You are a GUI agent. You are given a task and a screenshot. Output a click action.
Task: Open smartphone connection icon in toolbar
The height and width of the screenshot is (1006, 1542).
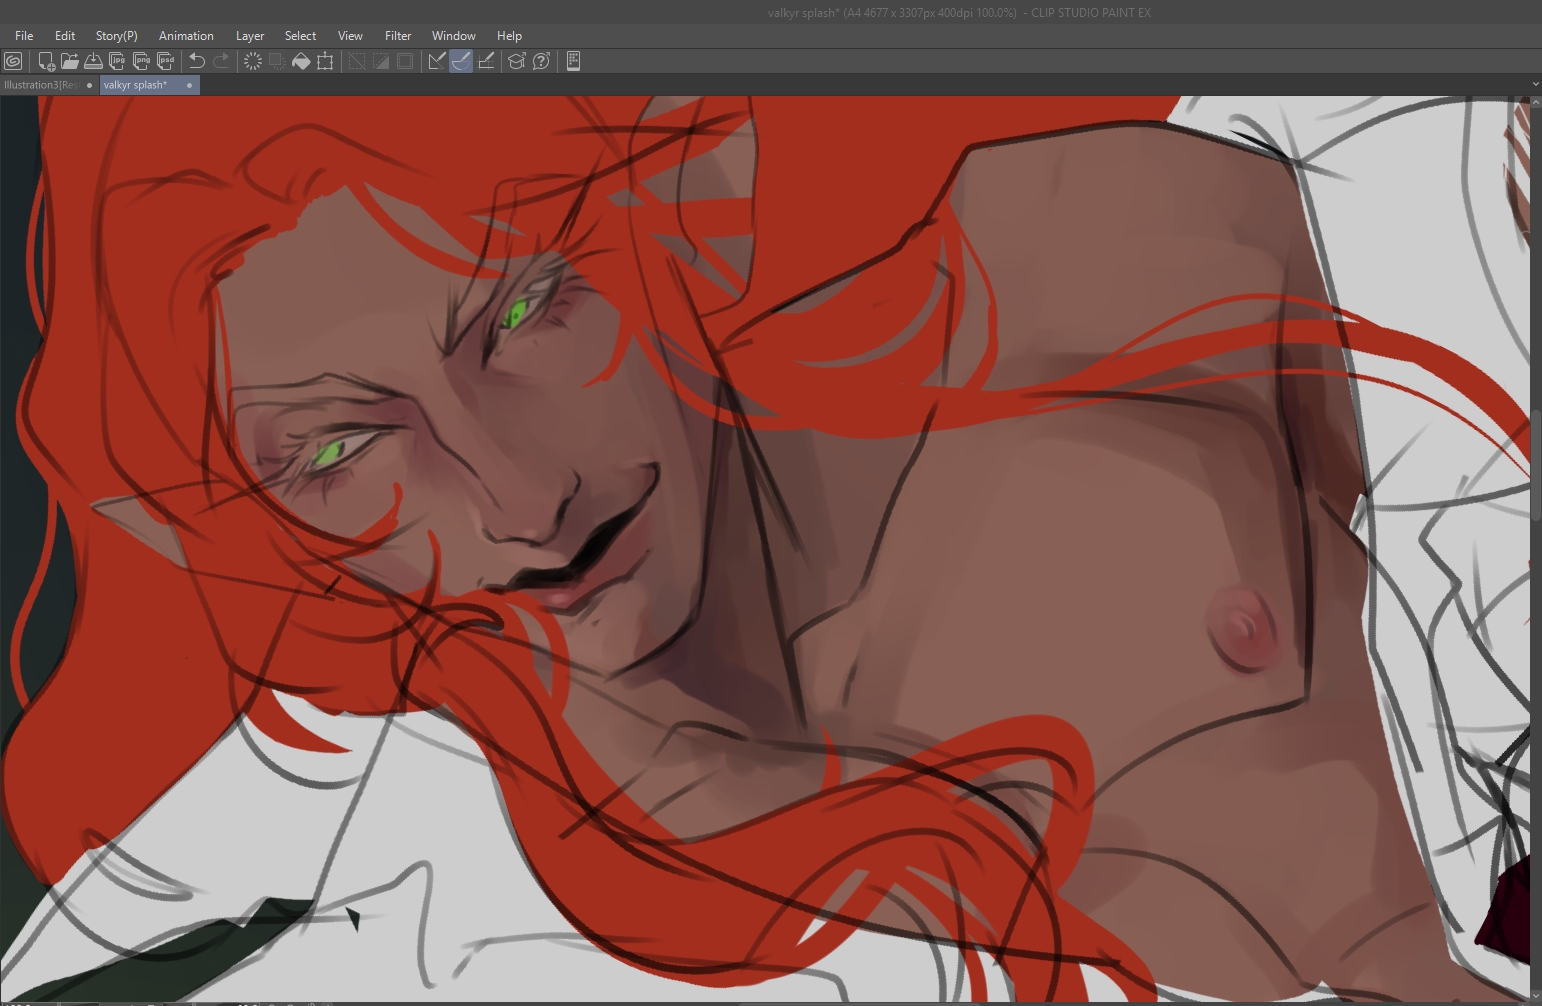[x=573, y=61]
